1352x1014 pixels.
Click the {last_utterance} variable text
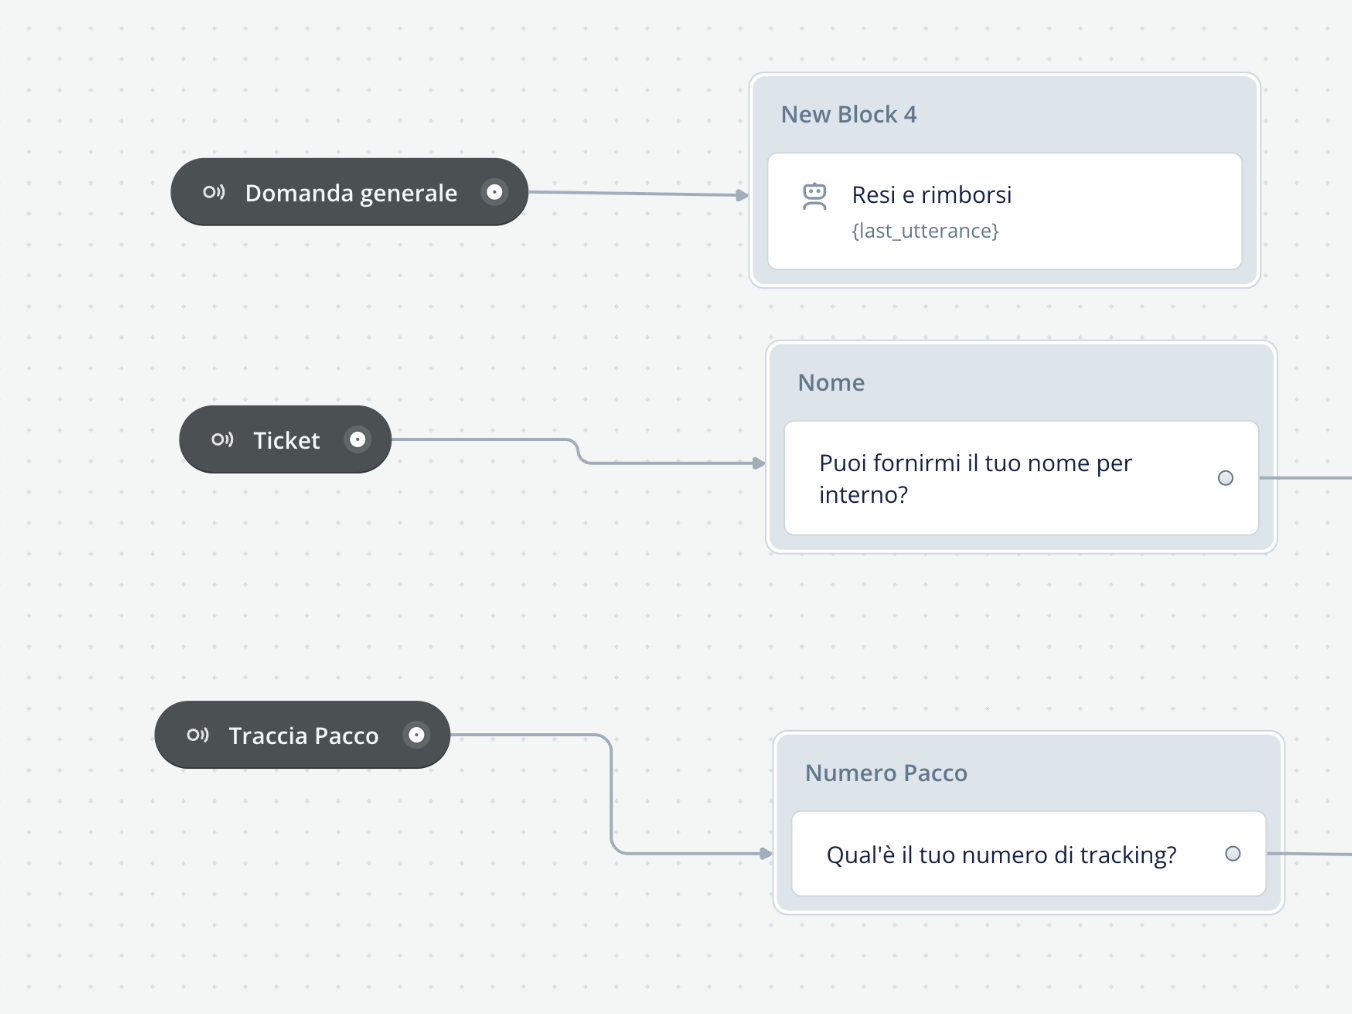925,230
